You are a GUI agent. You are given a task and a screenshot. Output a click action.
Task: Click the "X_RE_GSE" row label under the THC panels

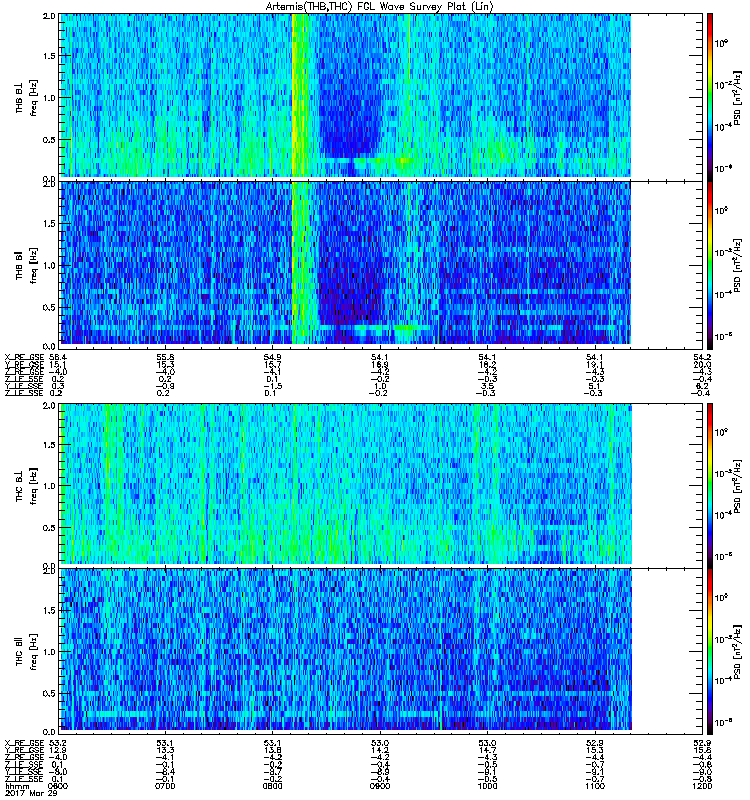[x=24, y=743]
